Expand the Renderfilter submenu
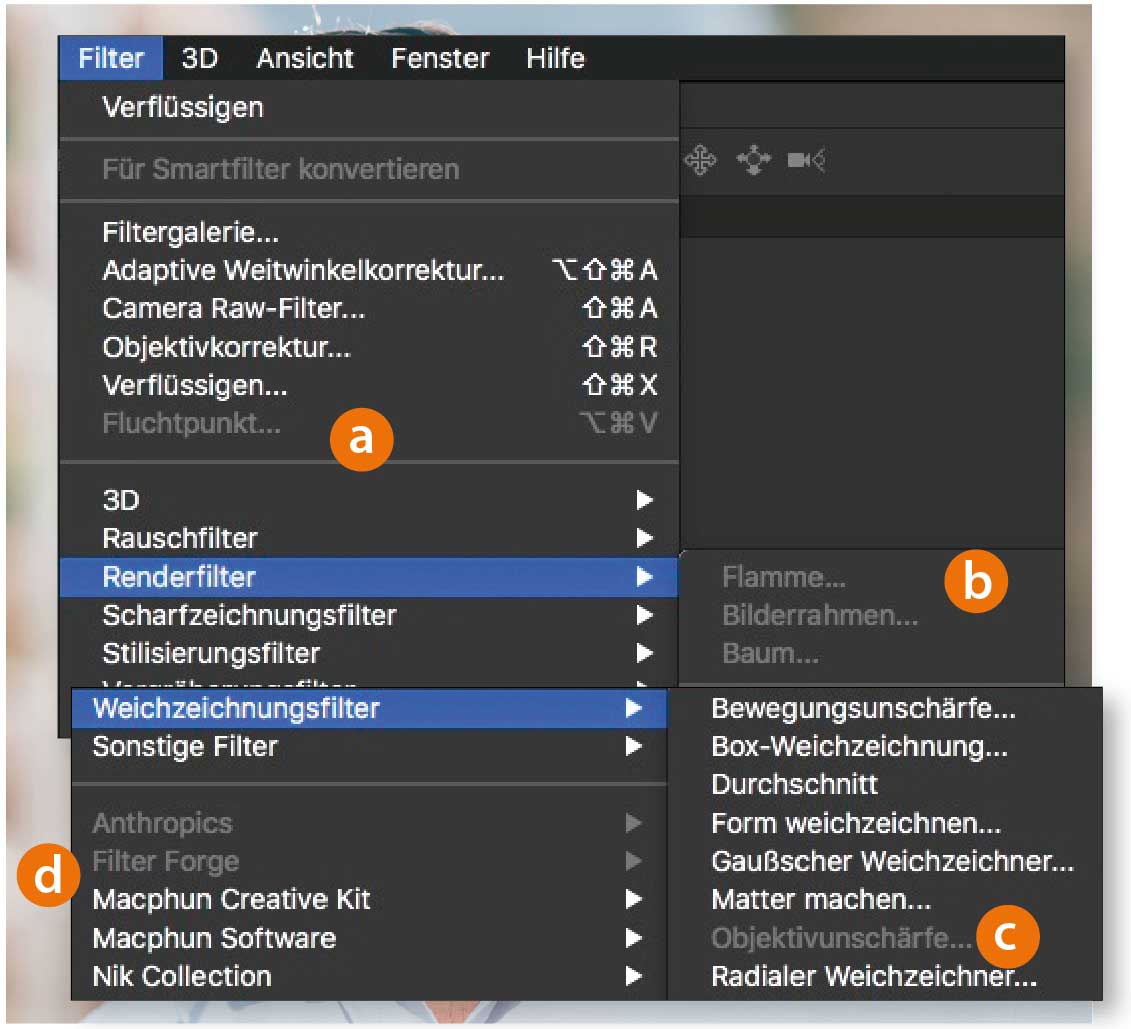Viewport: 1131px width, 1029px height. pos(369,577)
